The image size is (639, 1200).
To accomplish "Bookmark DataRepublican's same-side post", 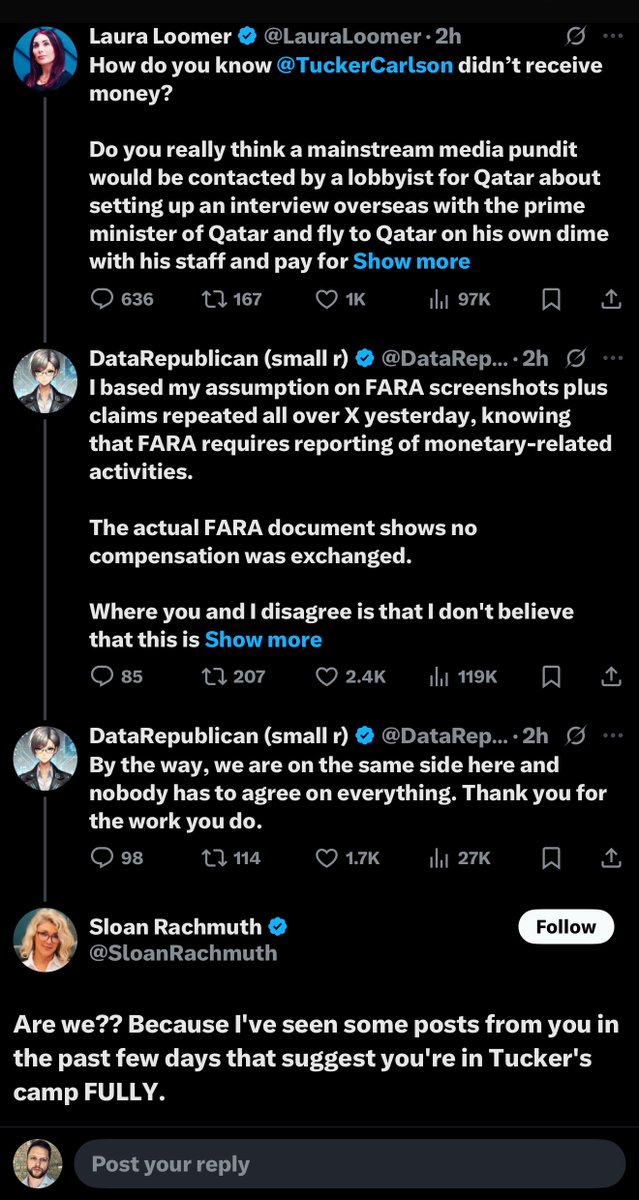I will pyautogui.click(x=550, y=858).
